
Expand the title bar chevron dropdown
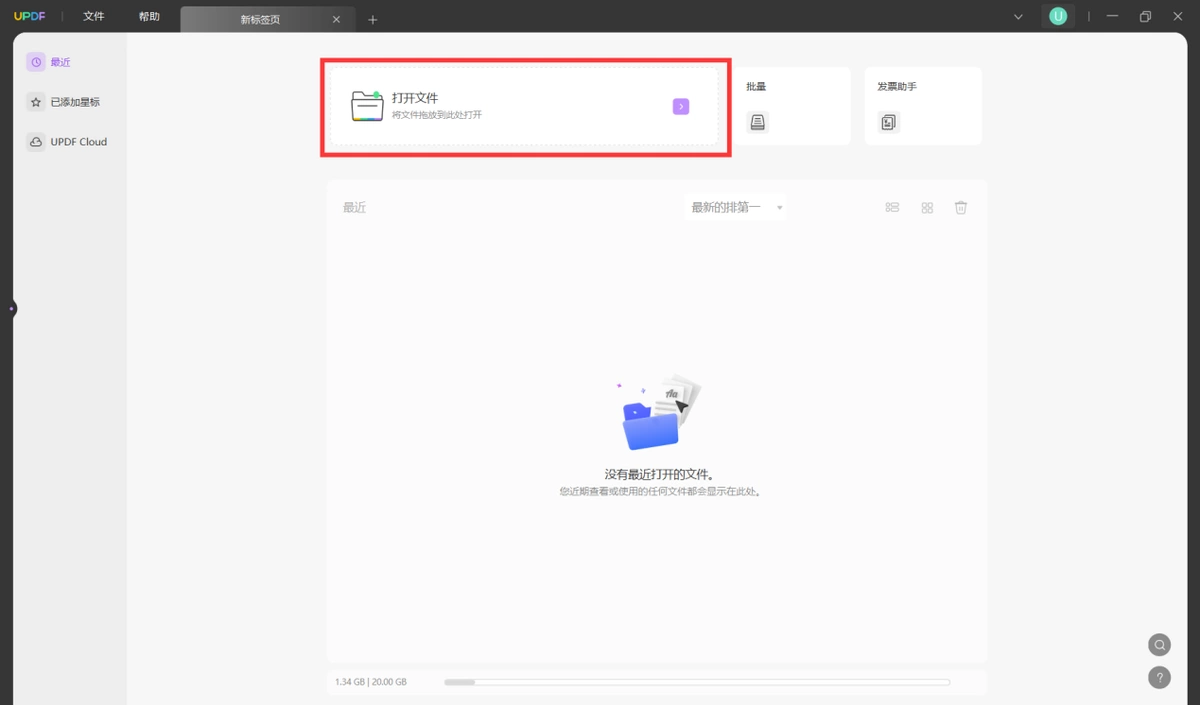pos(1018,17)
